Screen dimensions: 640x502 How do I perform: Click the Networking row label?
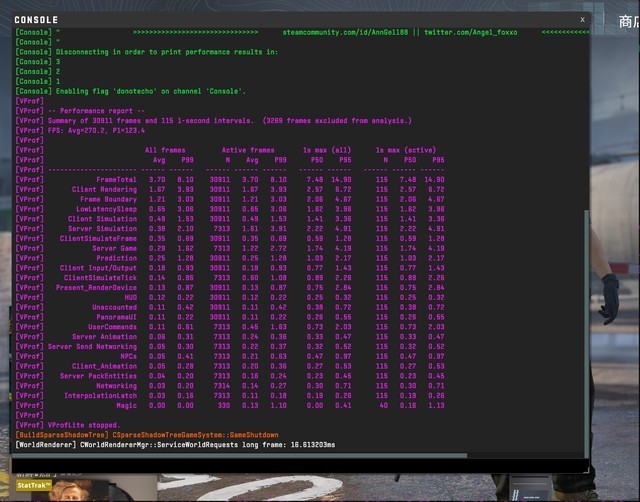coord(116,385)
